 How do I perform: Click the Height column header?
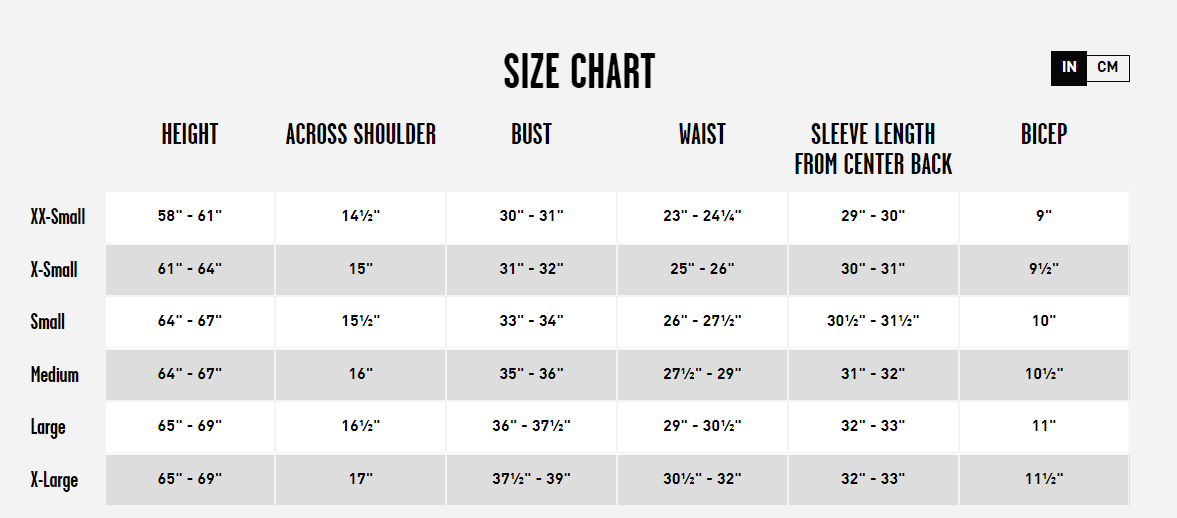pos(189,135)
